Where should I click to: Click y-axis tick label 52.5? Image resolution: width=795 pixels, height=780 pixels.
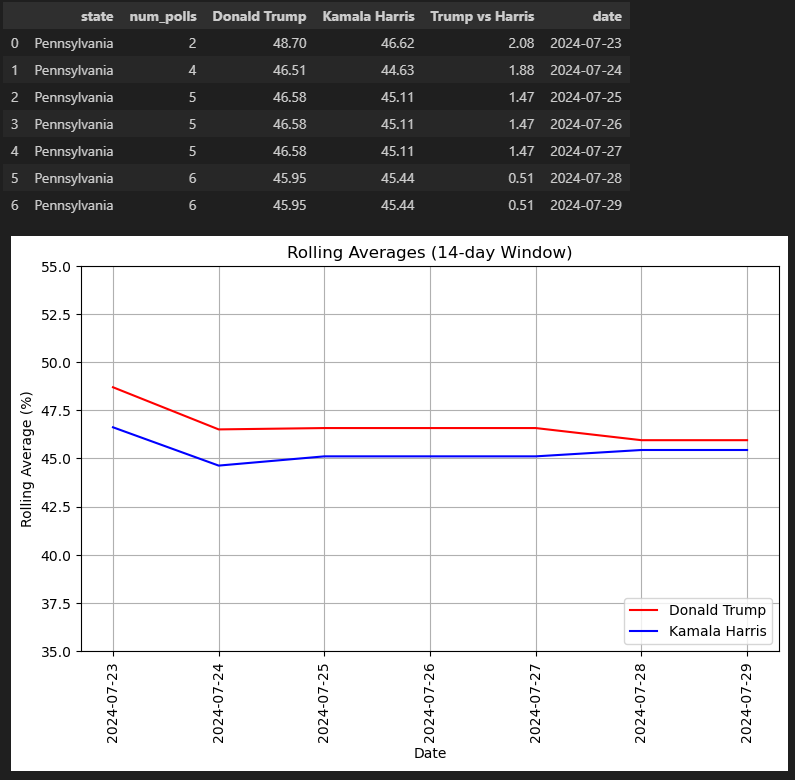56,315
